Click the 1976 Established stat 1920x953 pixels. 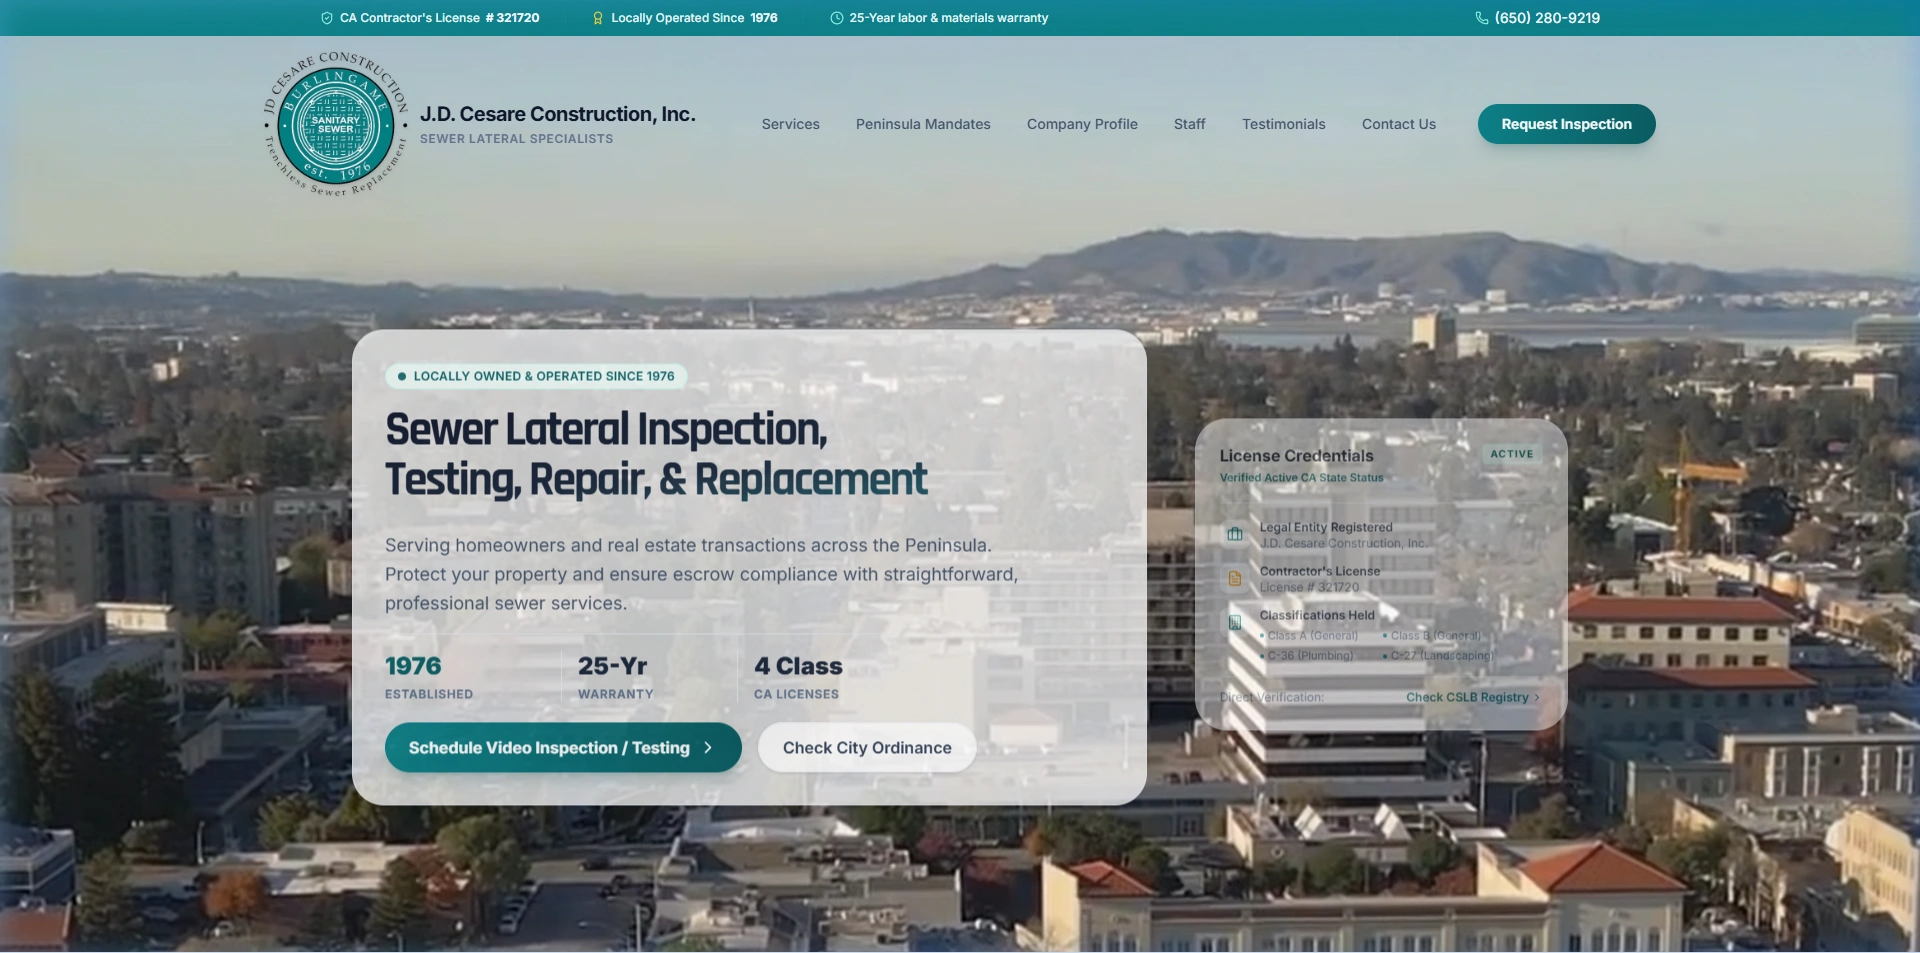point(429,677)
